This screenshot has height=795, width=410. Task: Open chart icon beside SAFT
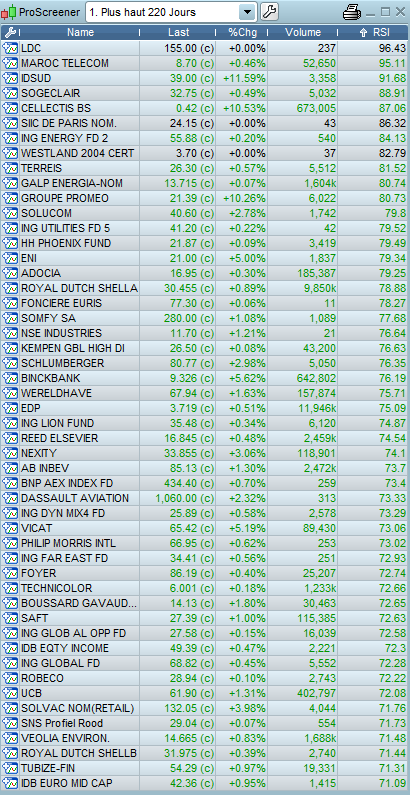click(10, 618)
